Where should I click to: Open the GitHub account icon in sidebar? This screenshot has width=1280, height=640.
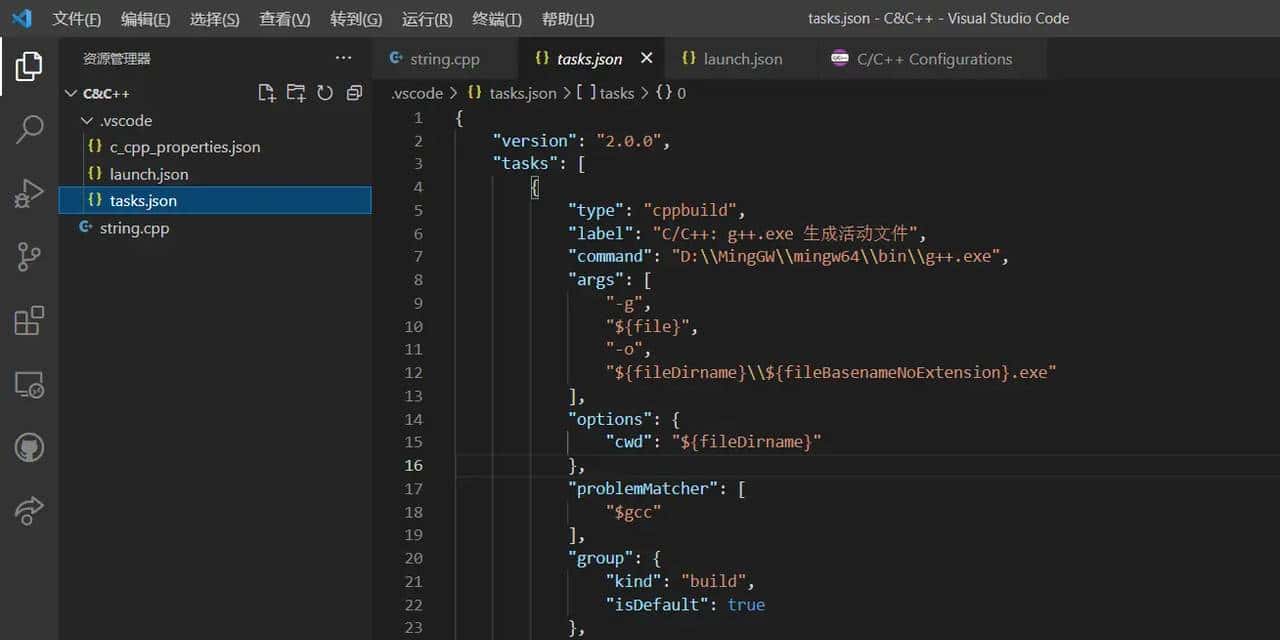27,448
